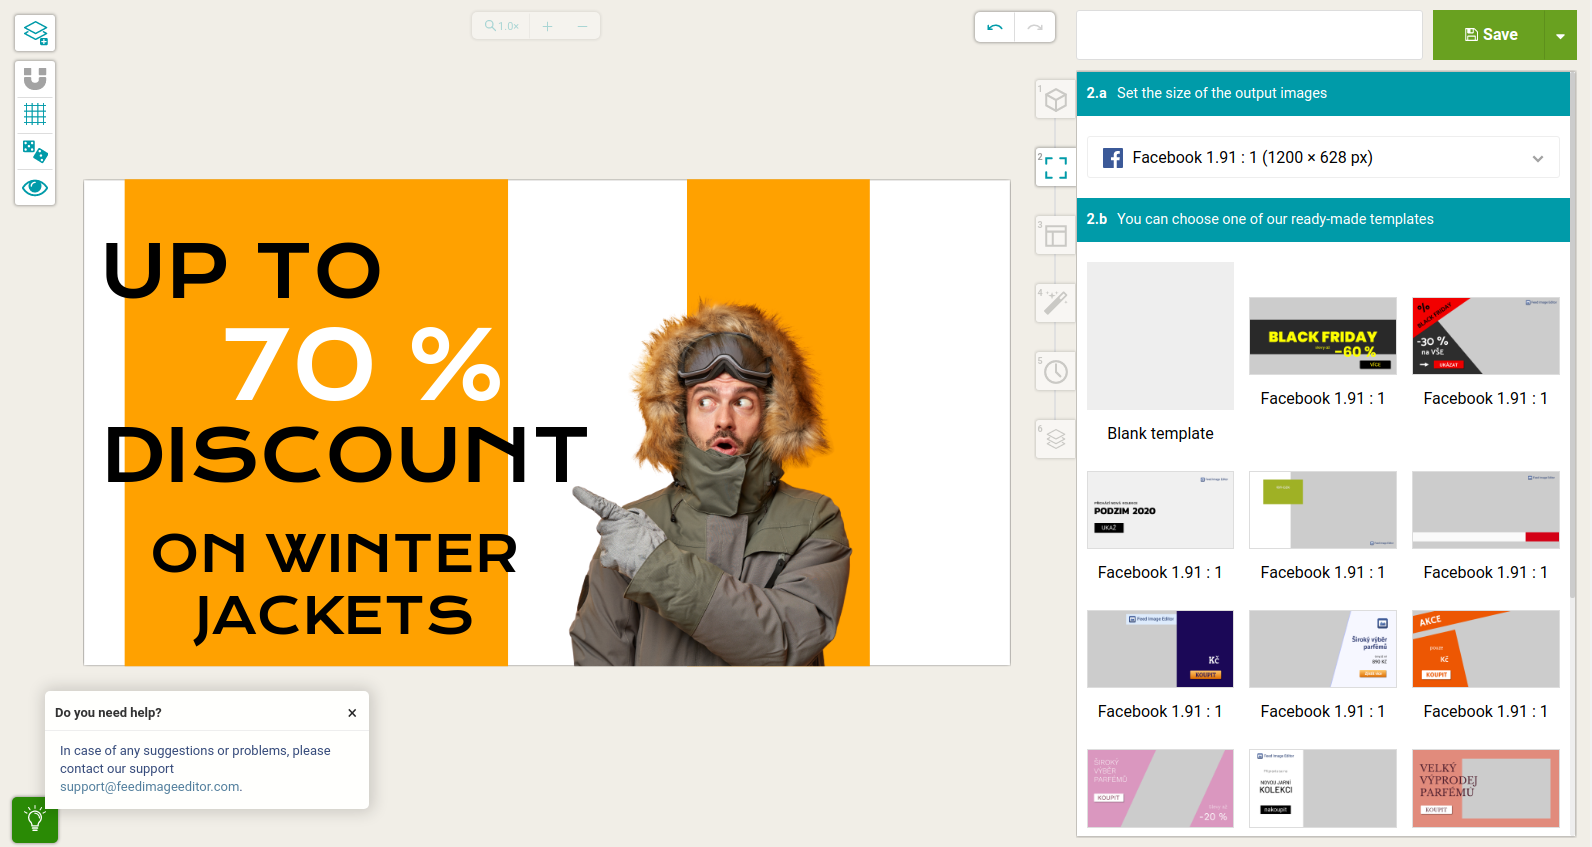Open the add layer tool
This screenshot has height=847, width=1592.
pos(35,33)
